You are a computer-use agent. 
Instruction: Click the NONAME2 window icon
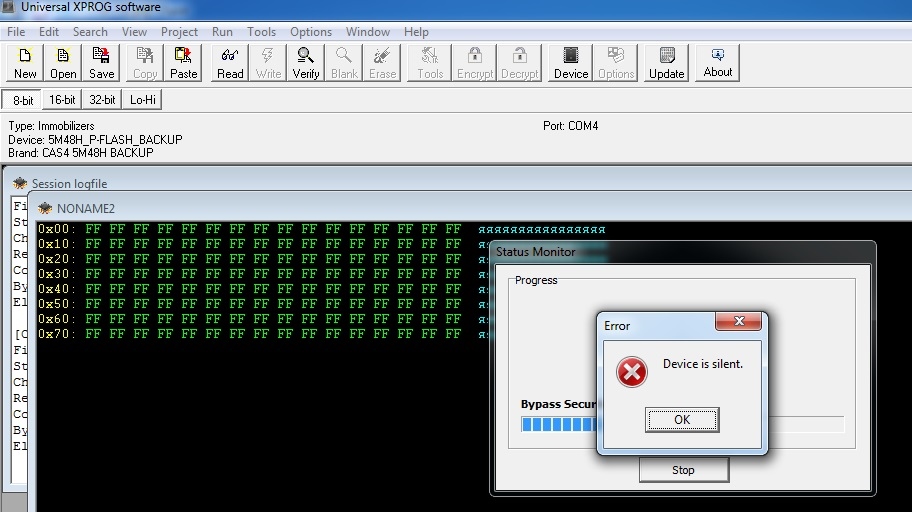pos(45,208)
